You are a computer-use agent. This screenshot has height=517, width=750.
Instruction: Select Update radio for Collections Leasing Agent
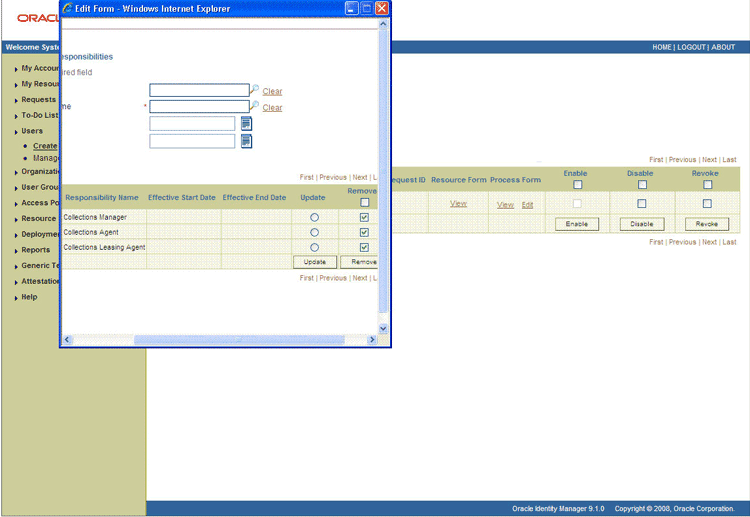314,248
